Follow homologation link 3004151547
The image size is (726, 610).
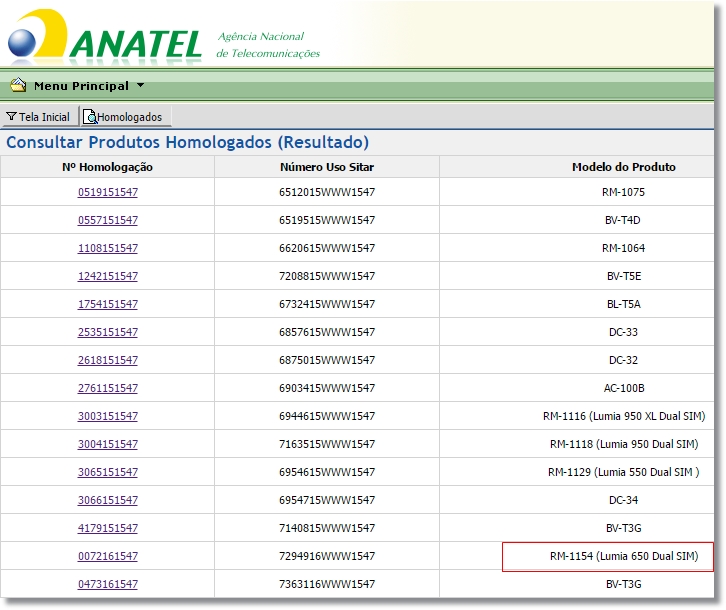[x=108, y=444]
